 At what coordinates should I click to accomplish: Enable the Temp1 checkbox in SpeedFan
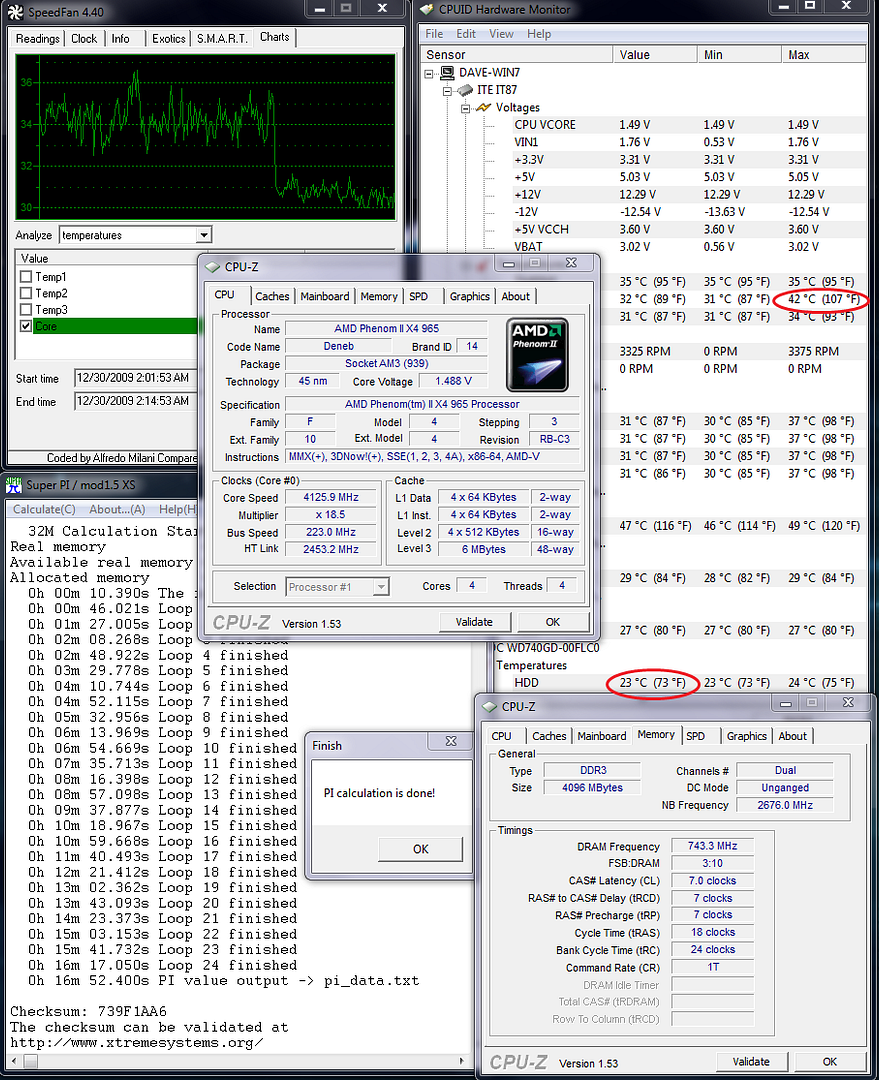point(26,277)
